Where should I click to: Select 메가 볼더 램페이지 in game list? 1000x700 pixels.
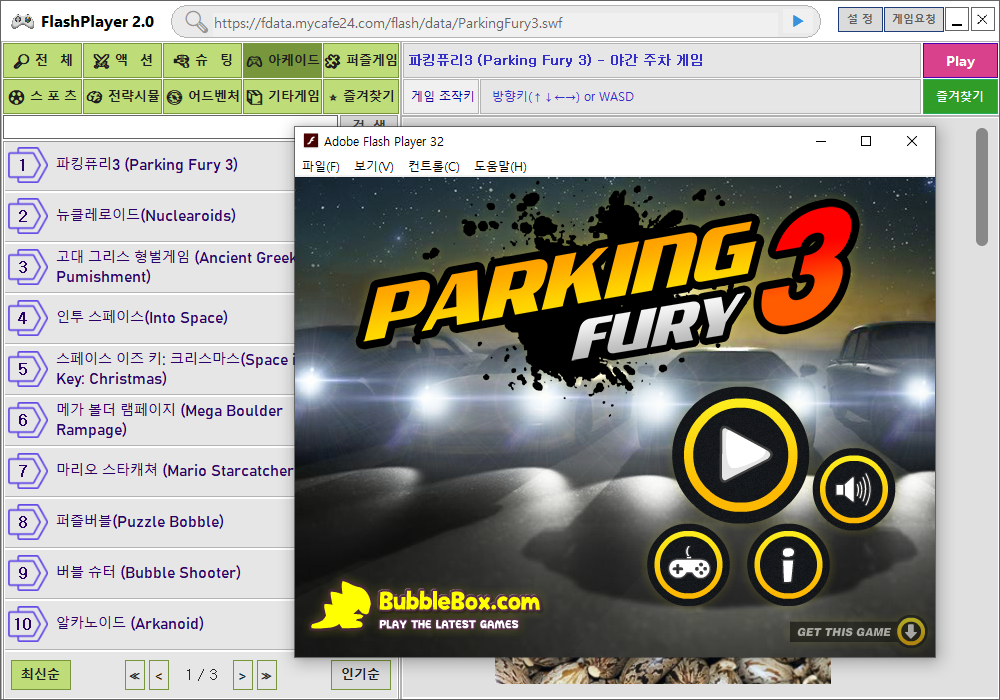(x=150, y=420)
